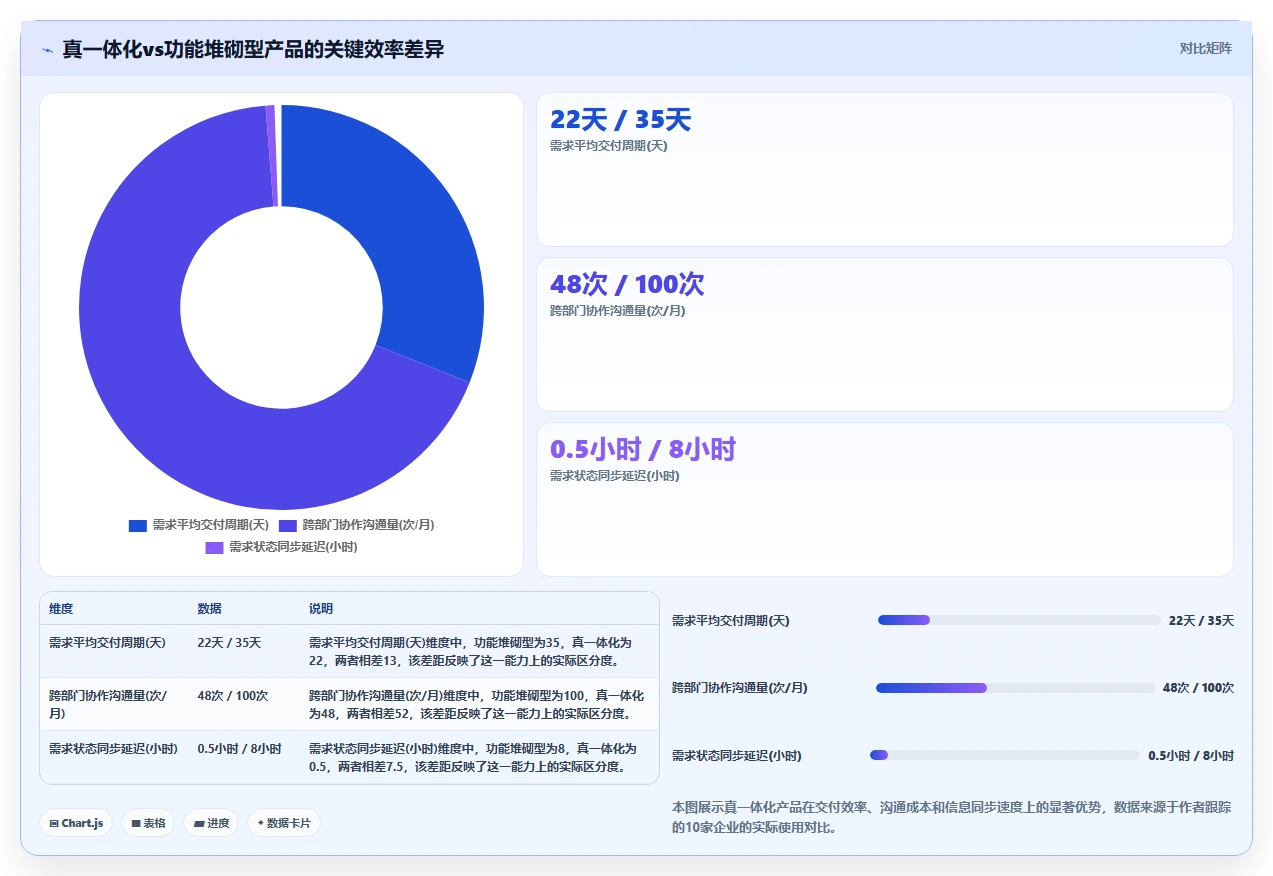The height and width of the screenshot is (876, 1273).
Task: Select the 22天 / 35天 data card
Action: [885, 169]
